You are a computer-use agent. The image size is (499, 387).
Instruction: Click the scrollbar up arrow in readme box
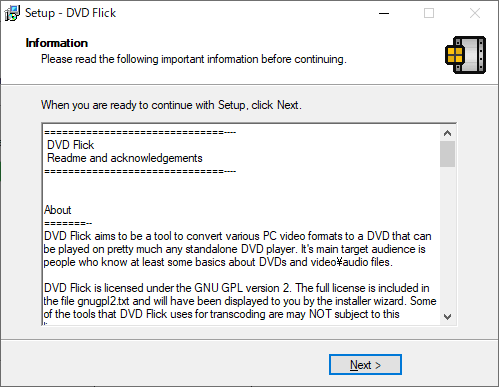coord(447,133)
